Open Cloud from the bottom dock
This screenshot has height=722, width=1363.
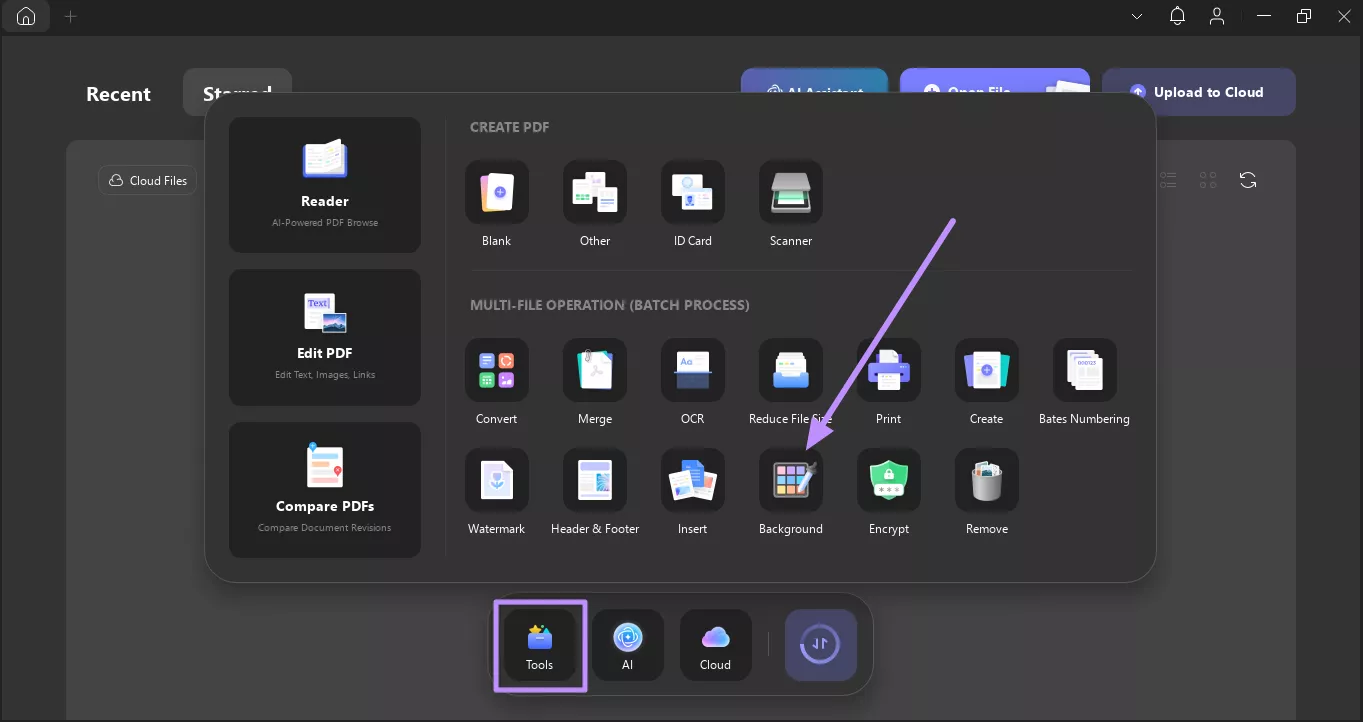(716, 645)
